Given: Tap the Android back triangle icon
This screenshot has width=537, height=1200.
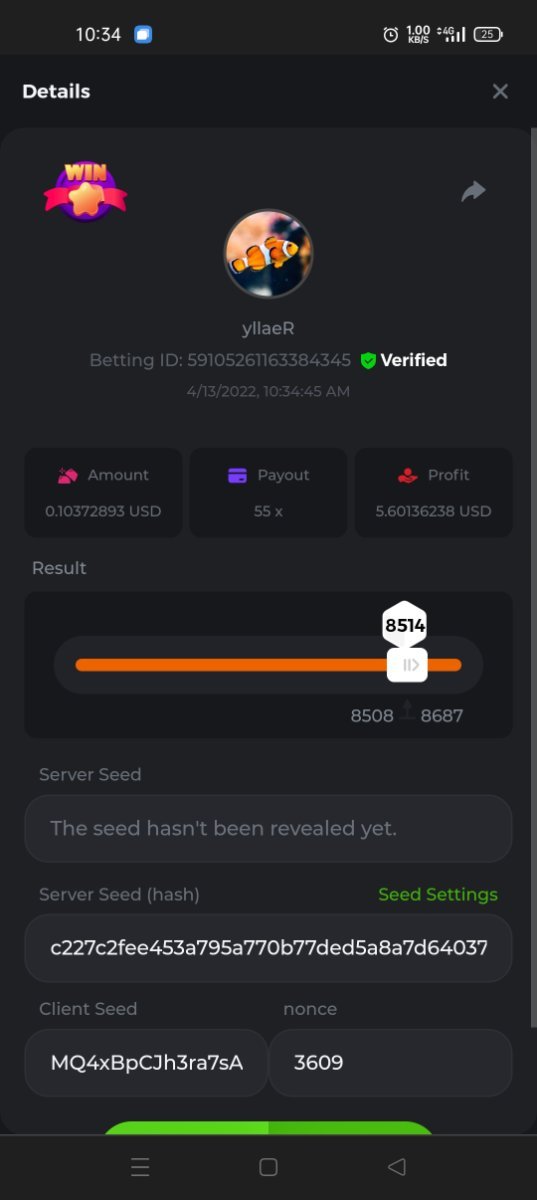Looking at the screenshot, I should (x=397, y=1167).
